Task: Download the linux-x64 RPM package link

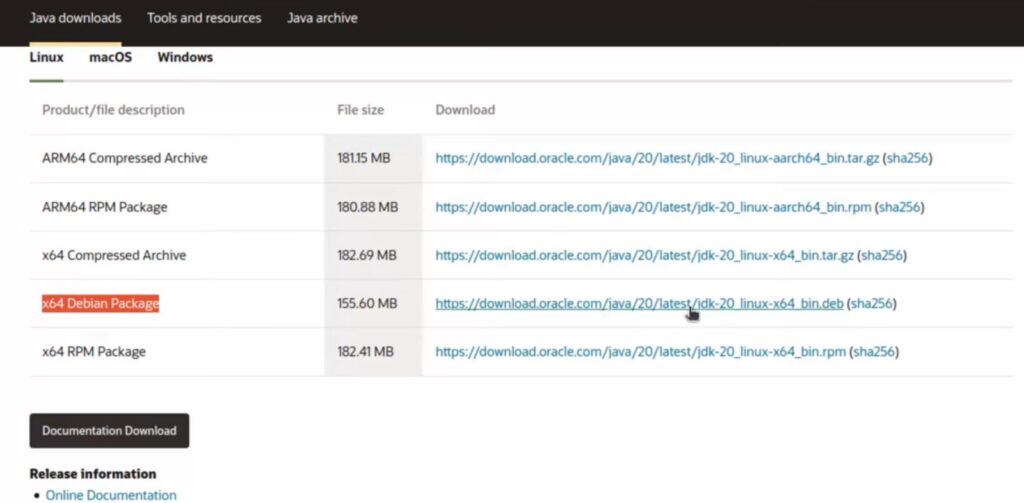Action: click(640, 352)
